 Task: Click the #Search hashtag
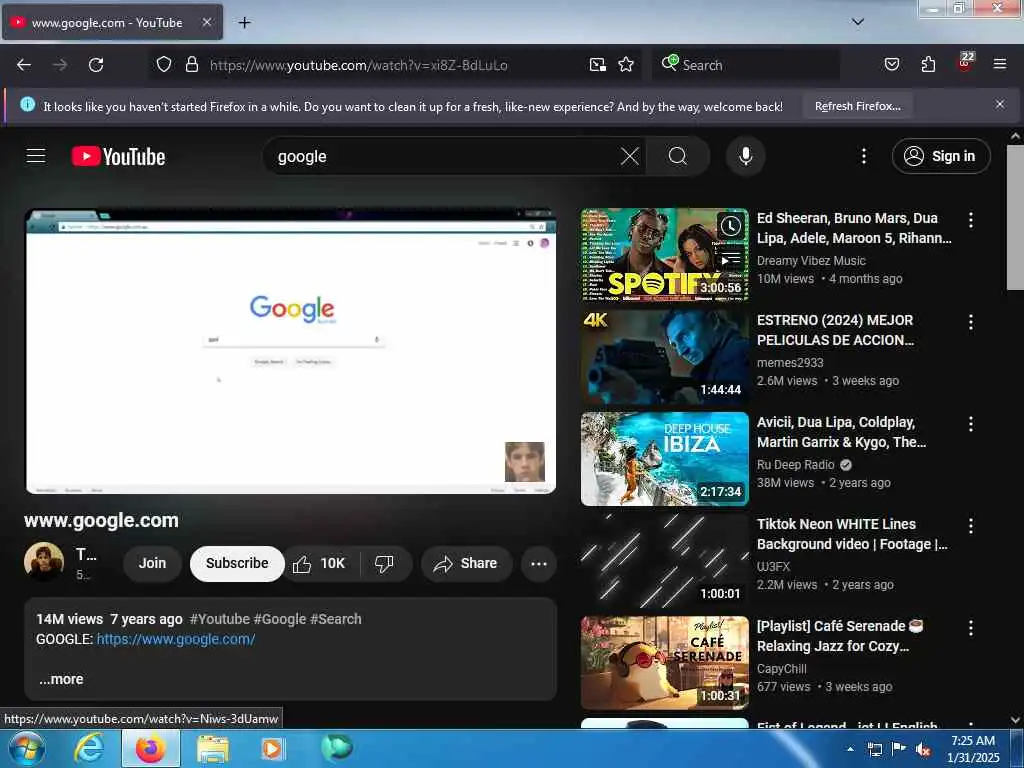coord(336,618)
